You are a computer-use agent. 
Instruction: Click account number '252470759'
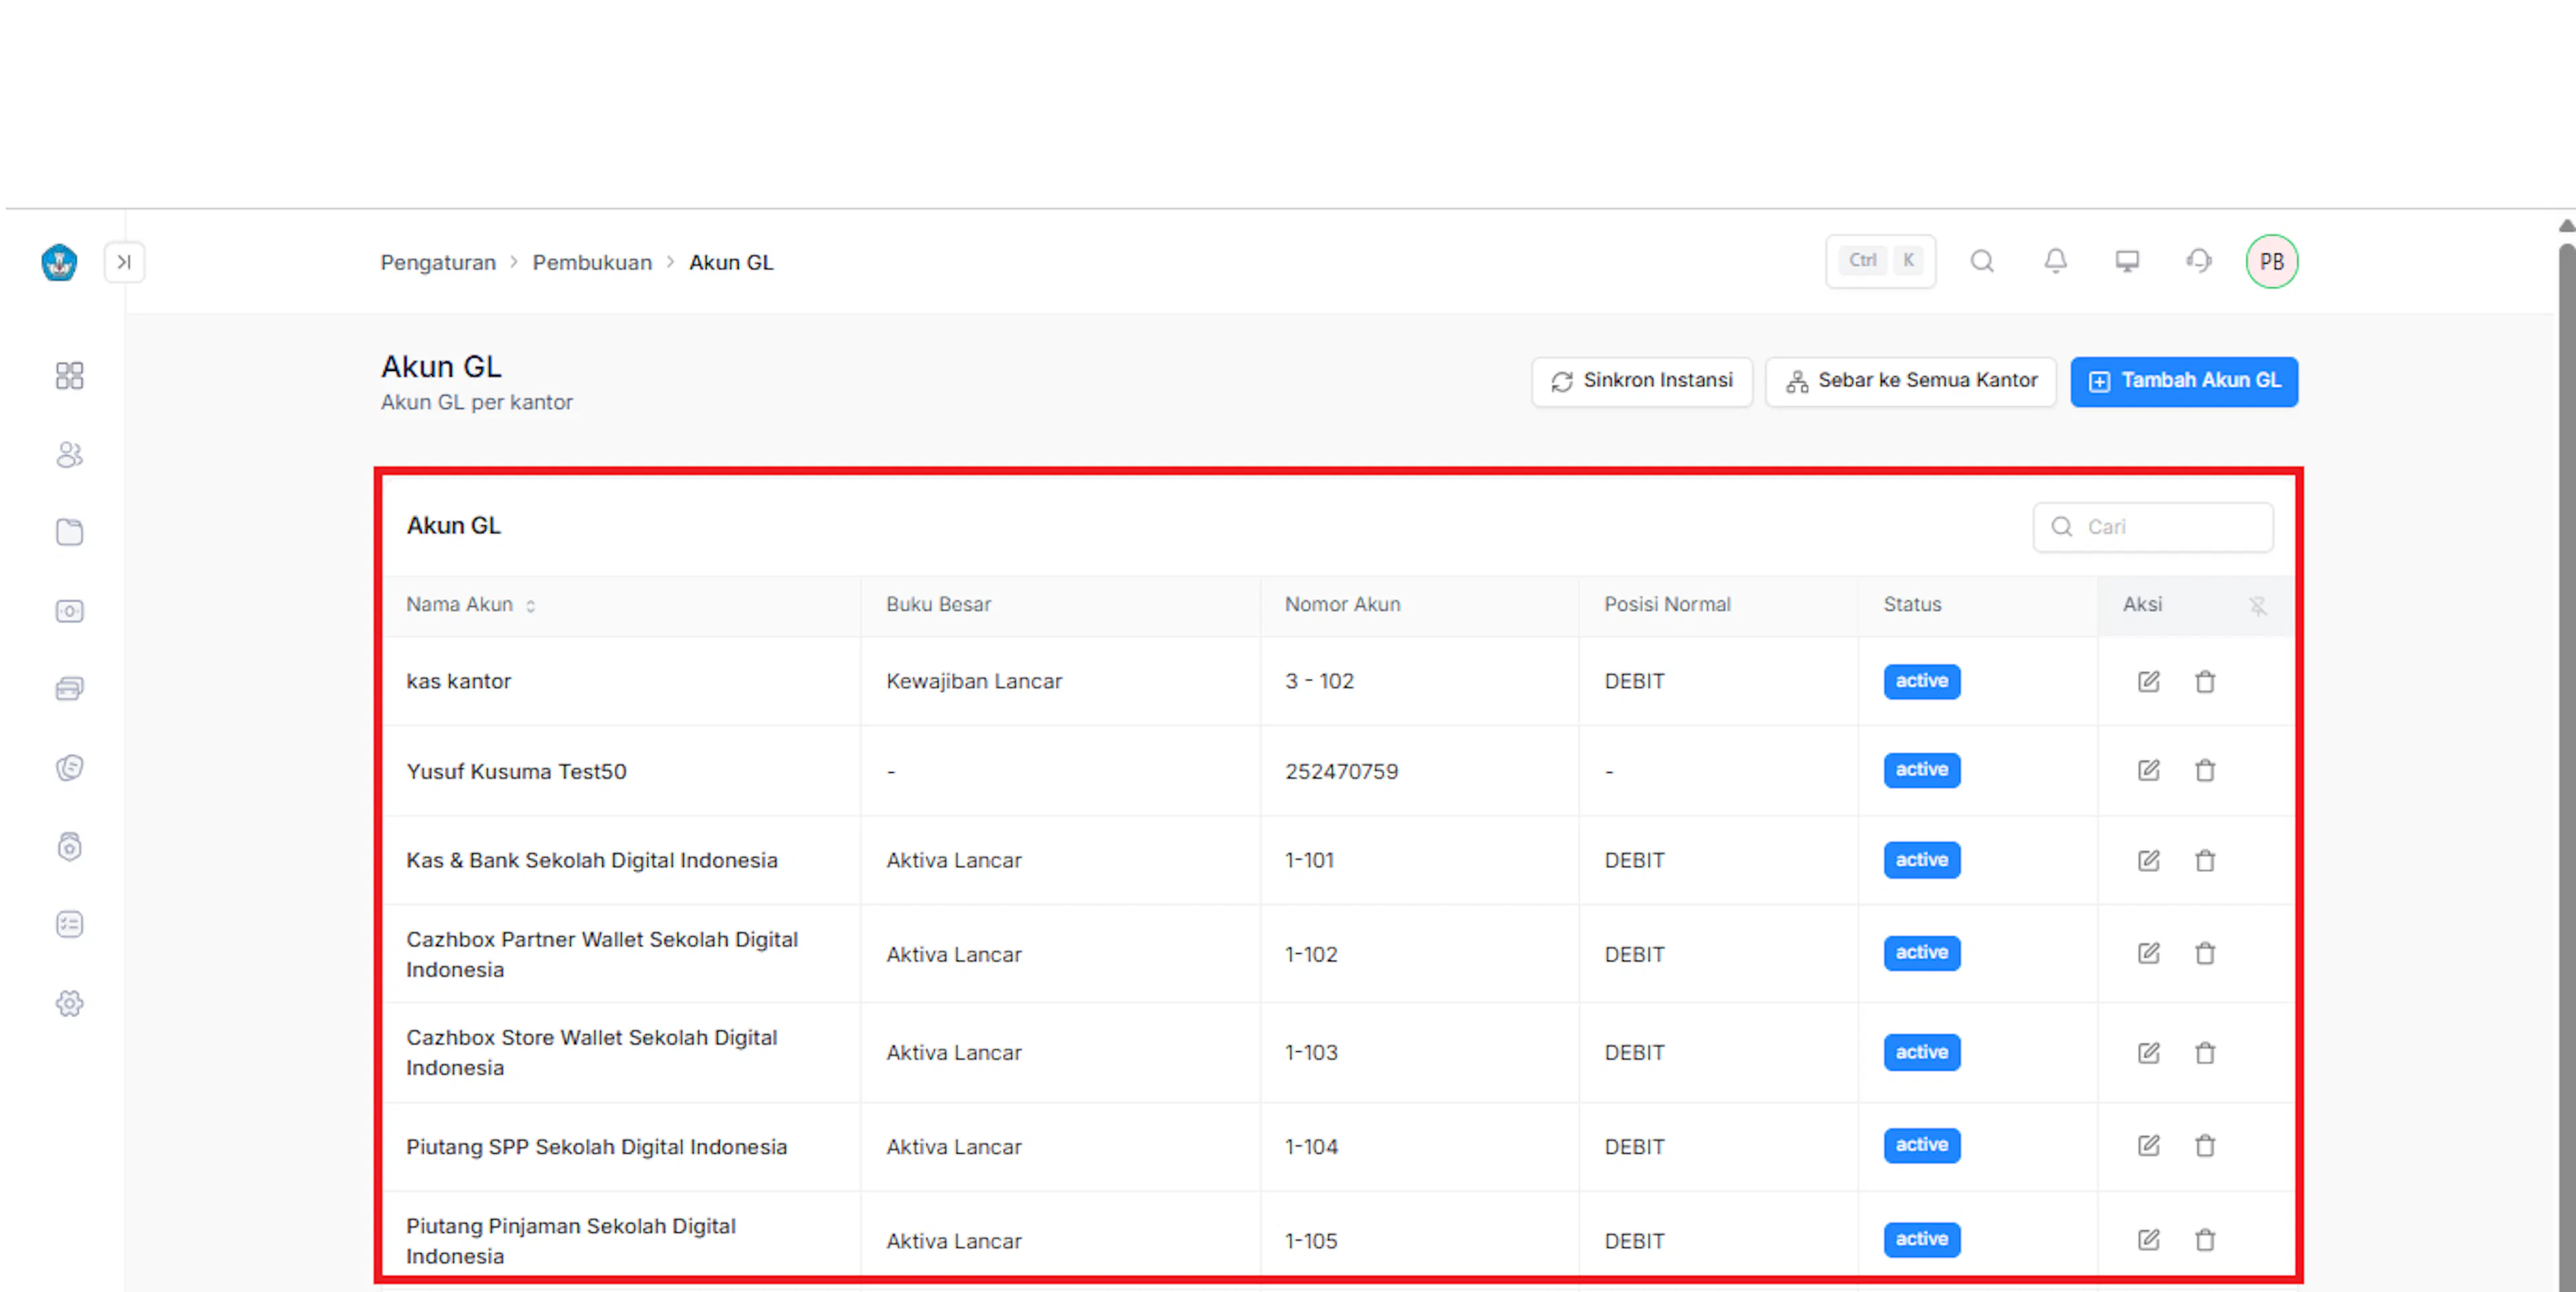pyautogui.click(x=1341, y=771)
